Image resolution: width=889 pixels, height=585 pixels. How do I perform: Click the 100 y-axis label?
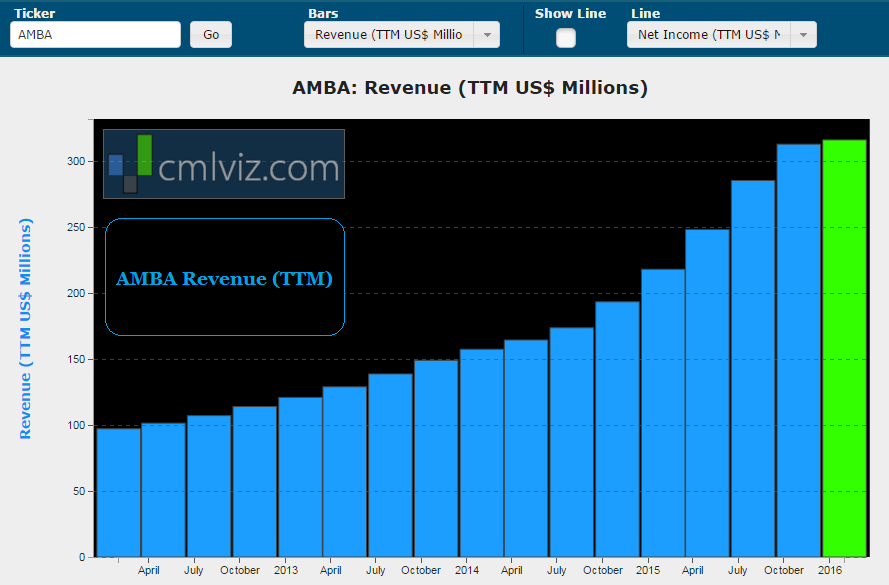[76, 425]
